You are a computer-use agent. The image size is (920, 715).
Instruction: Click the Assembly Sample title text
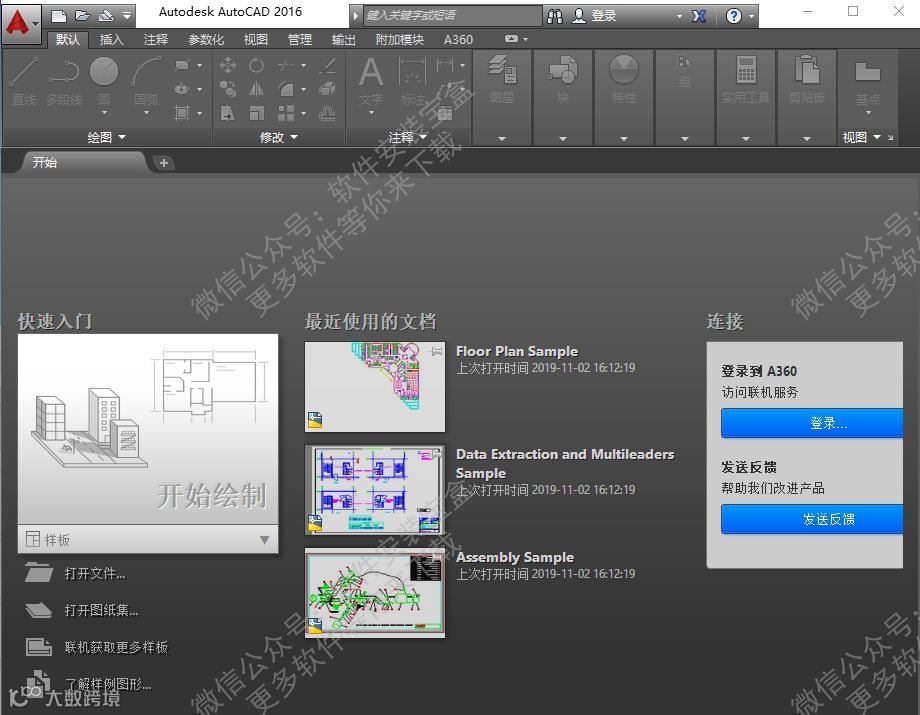coord(515,557)
